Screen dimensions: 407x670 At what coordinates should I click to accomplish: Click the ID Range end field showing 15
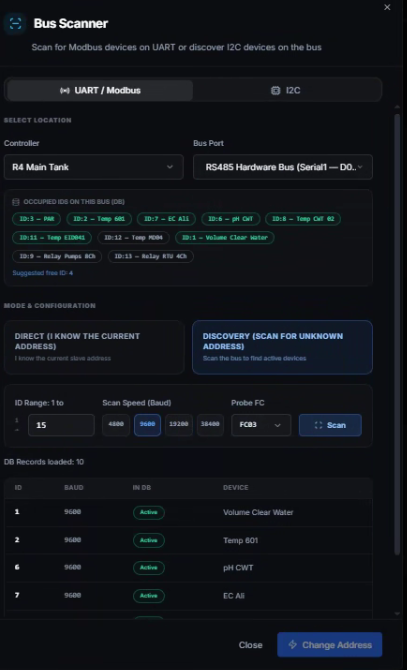click(61, 425)
